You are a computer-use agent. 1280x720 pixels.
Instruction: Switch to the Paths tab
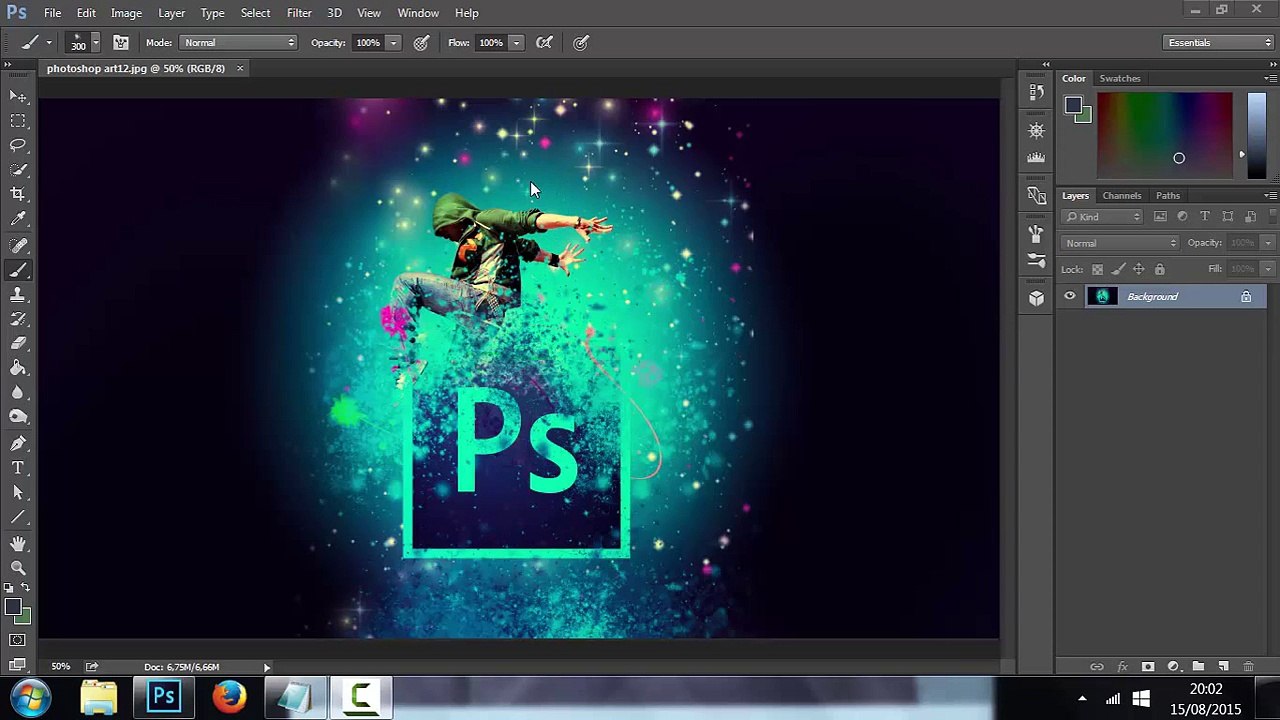(1167, 196)
